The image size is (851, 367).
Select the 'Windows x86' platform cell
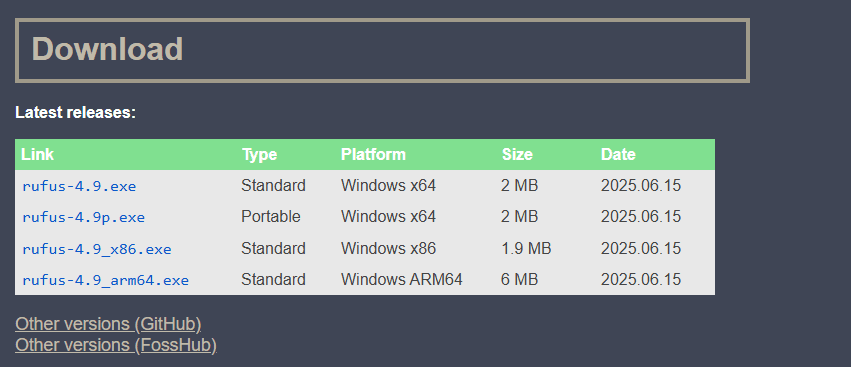point(388,249)
